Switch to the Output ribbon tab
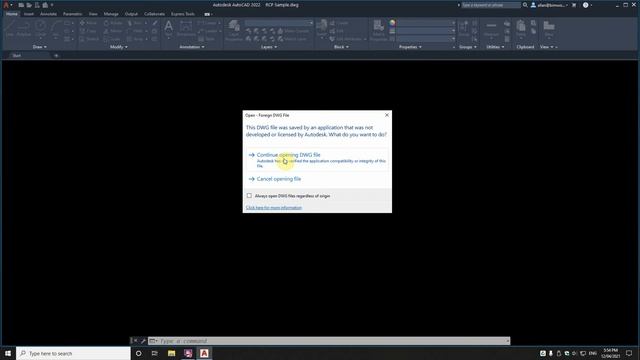Viewport: 640px width, 360px height. coord(131,14)
